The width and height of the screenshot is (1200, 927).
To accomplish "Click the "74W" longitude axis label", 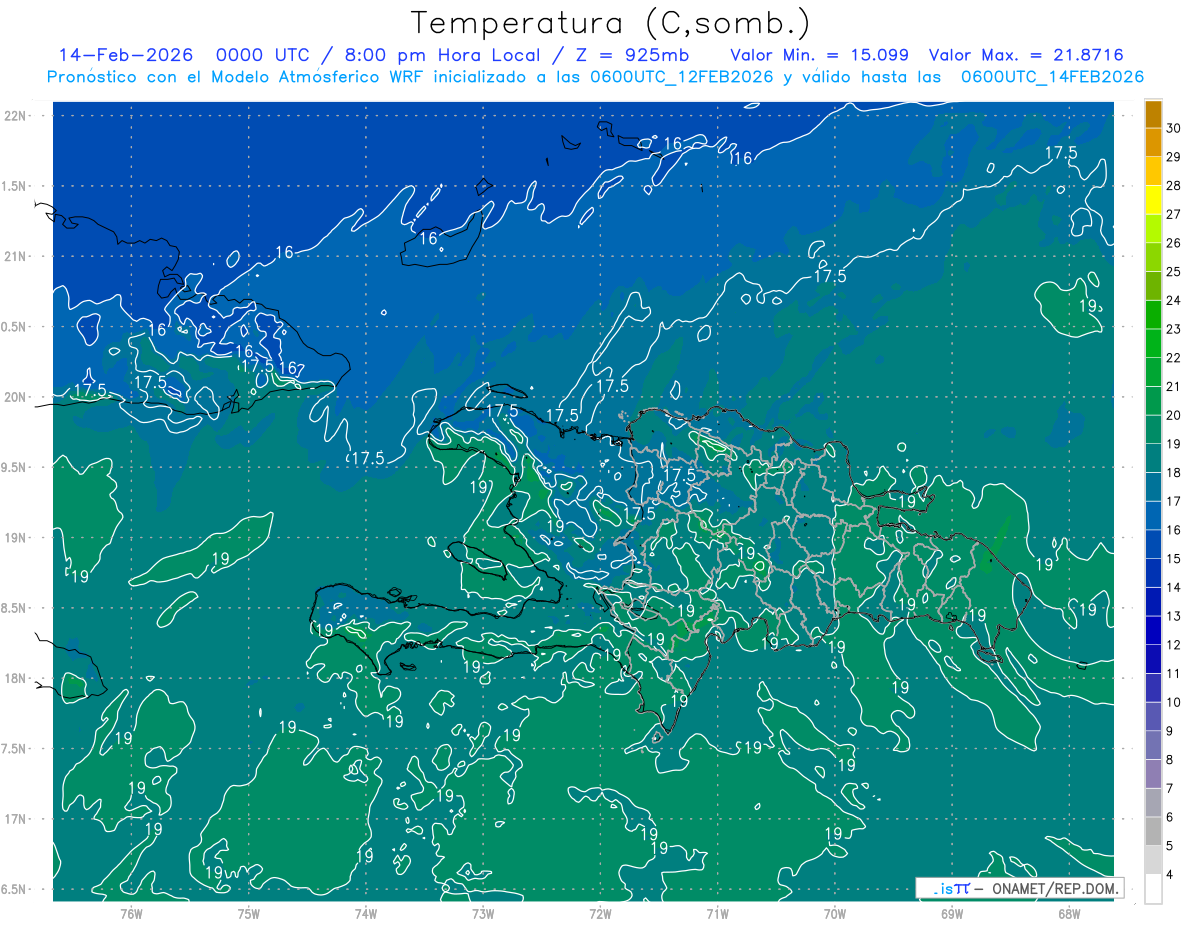I will click(366, 913).
